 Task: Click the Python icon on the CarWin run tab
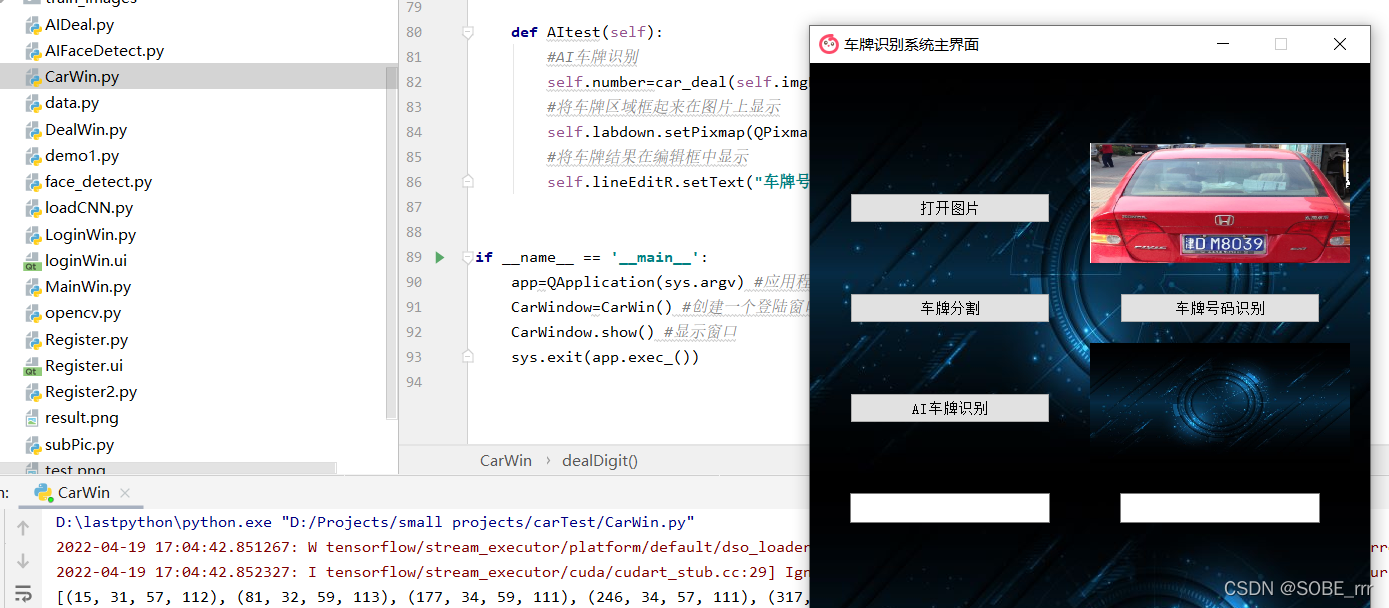[x=43, y=492]
